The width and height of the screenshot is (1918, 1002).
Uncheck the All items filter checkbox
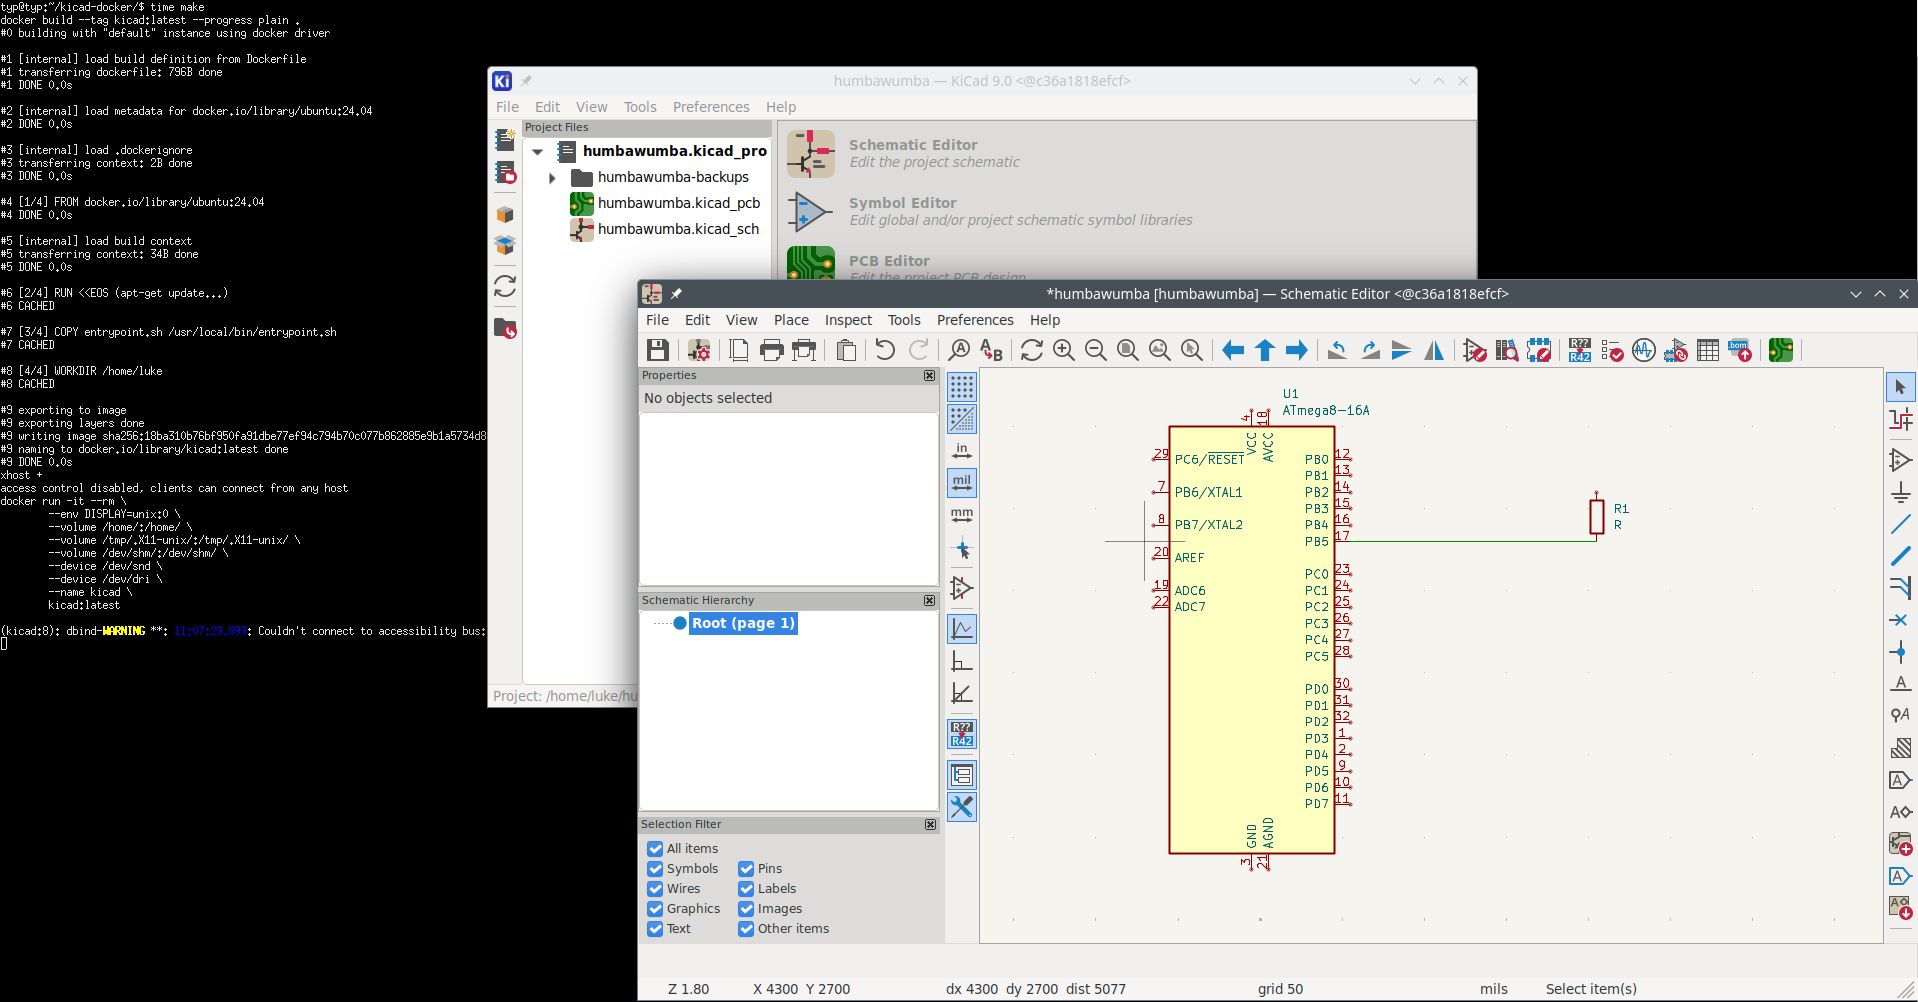655,849
